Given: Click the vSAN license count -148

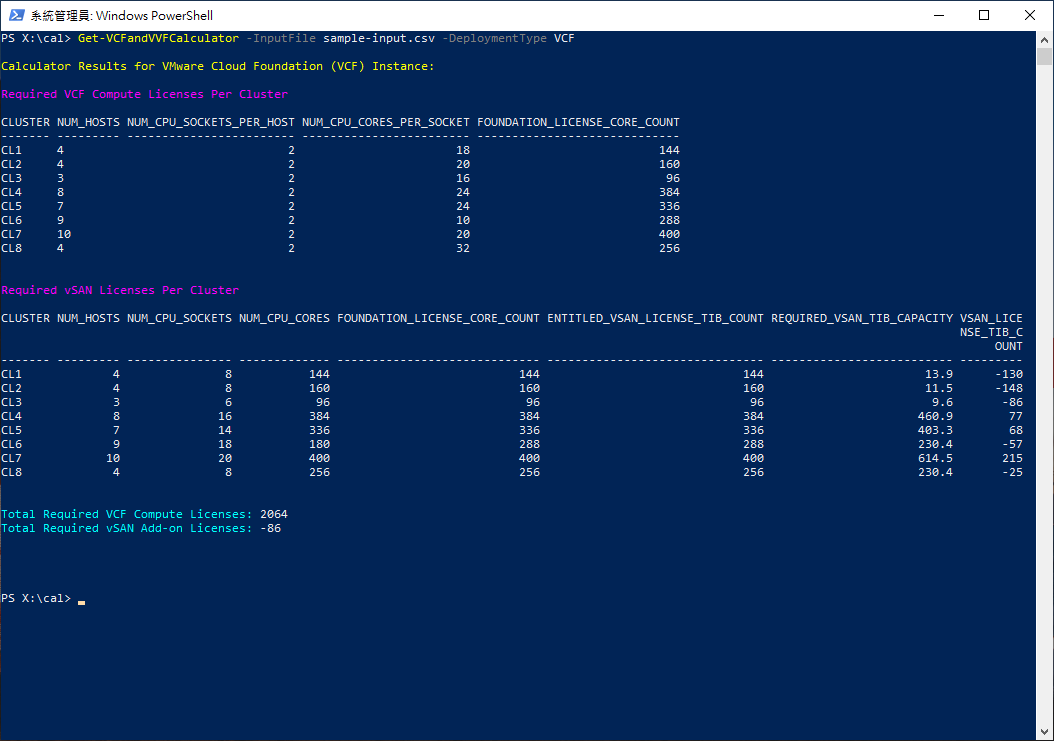Looking at the screenshot, I should click(x=1009, y=388).
